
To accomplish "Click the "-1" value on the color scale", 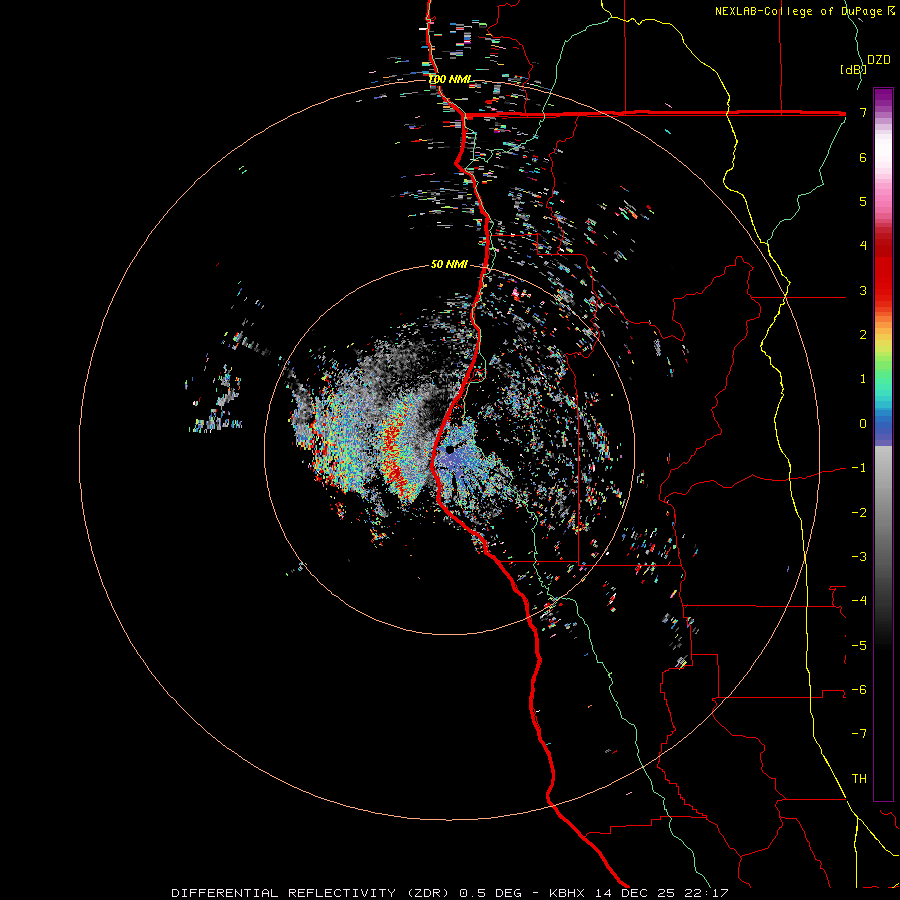I will point(859,468).
